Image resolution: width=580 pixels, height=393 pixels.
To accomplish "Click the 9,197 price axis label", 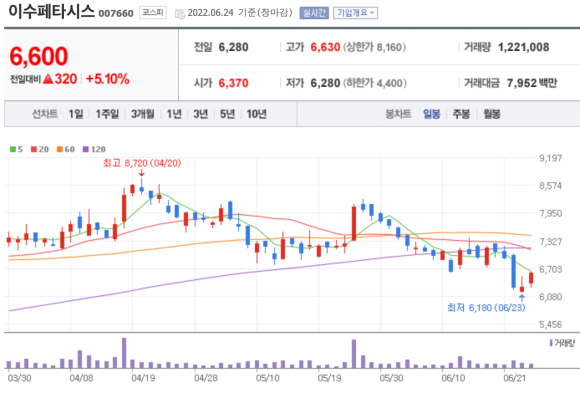I will [550, 158].
